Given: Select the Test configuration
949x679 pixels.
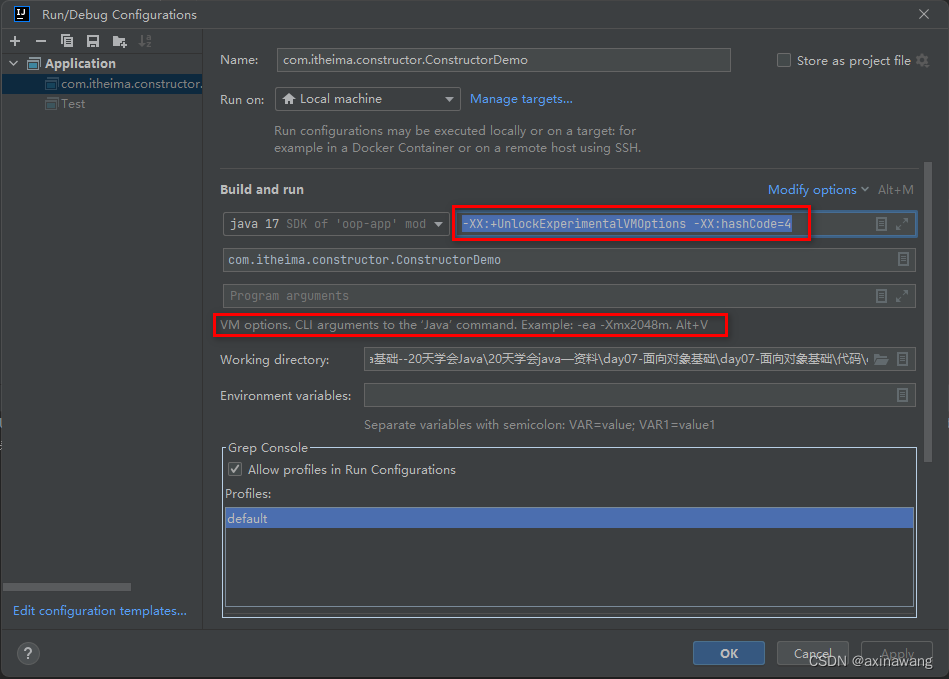Looking at the screenshot, I should (x=71, y=103).
